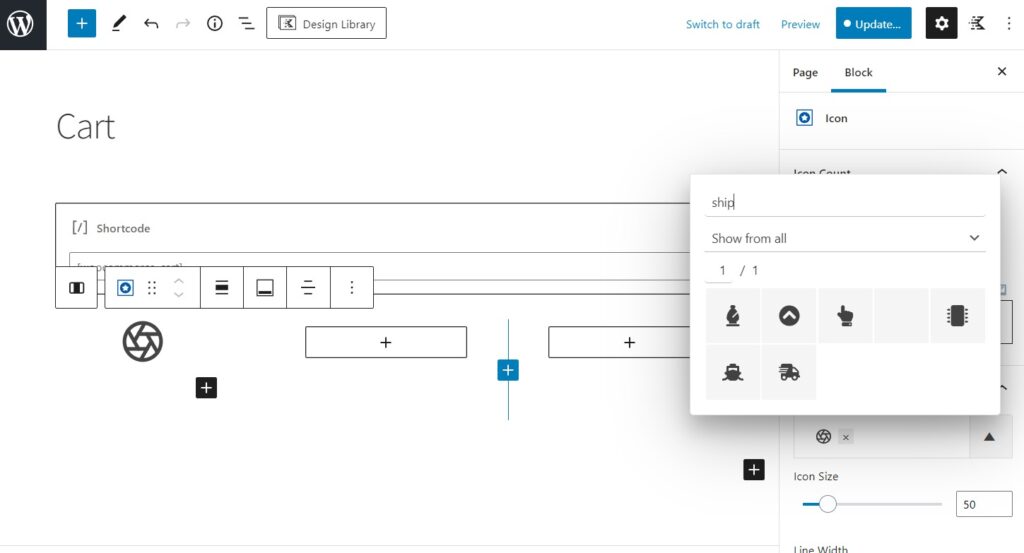The image size is (1024, 553).
Task: Choose the fast shipping truck icon
Action: (x=789, y=372)
